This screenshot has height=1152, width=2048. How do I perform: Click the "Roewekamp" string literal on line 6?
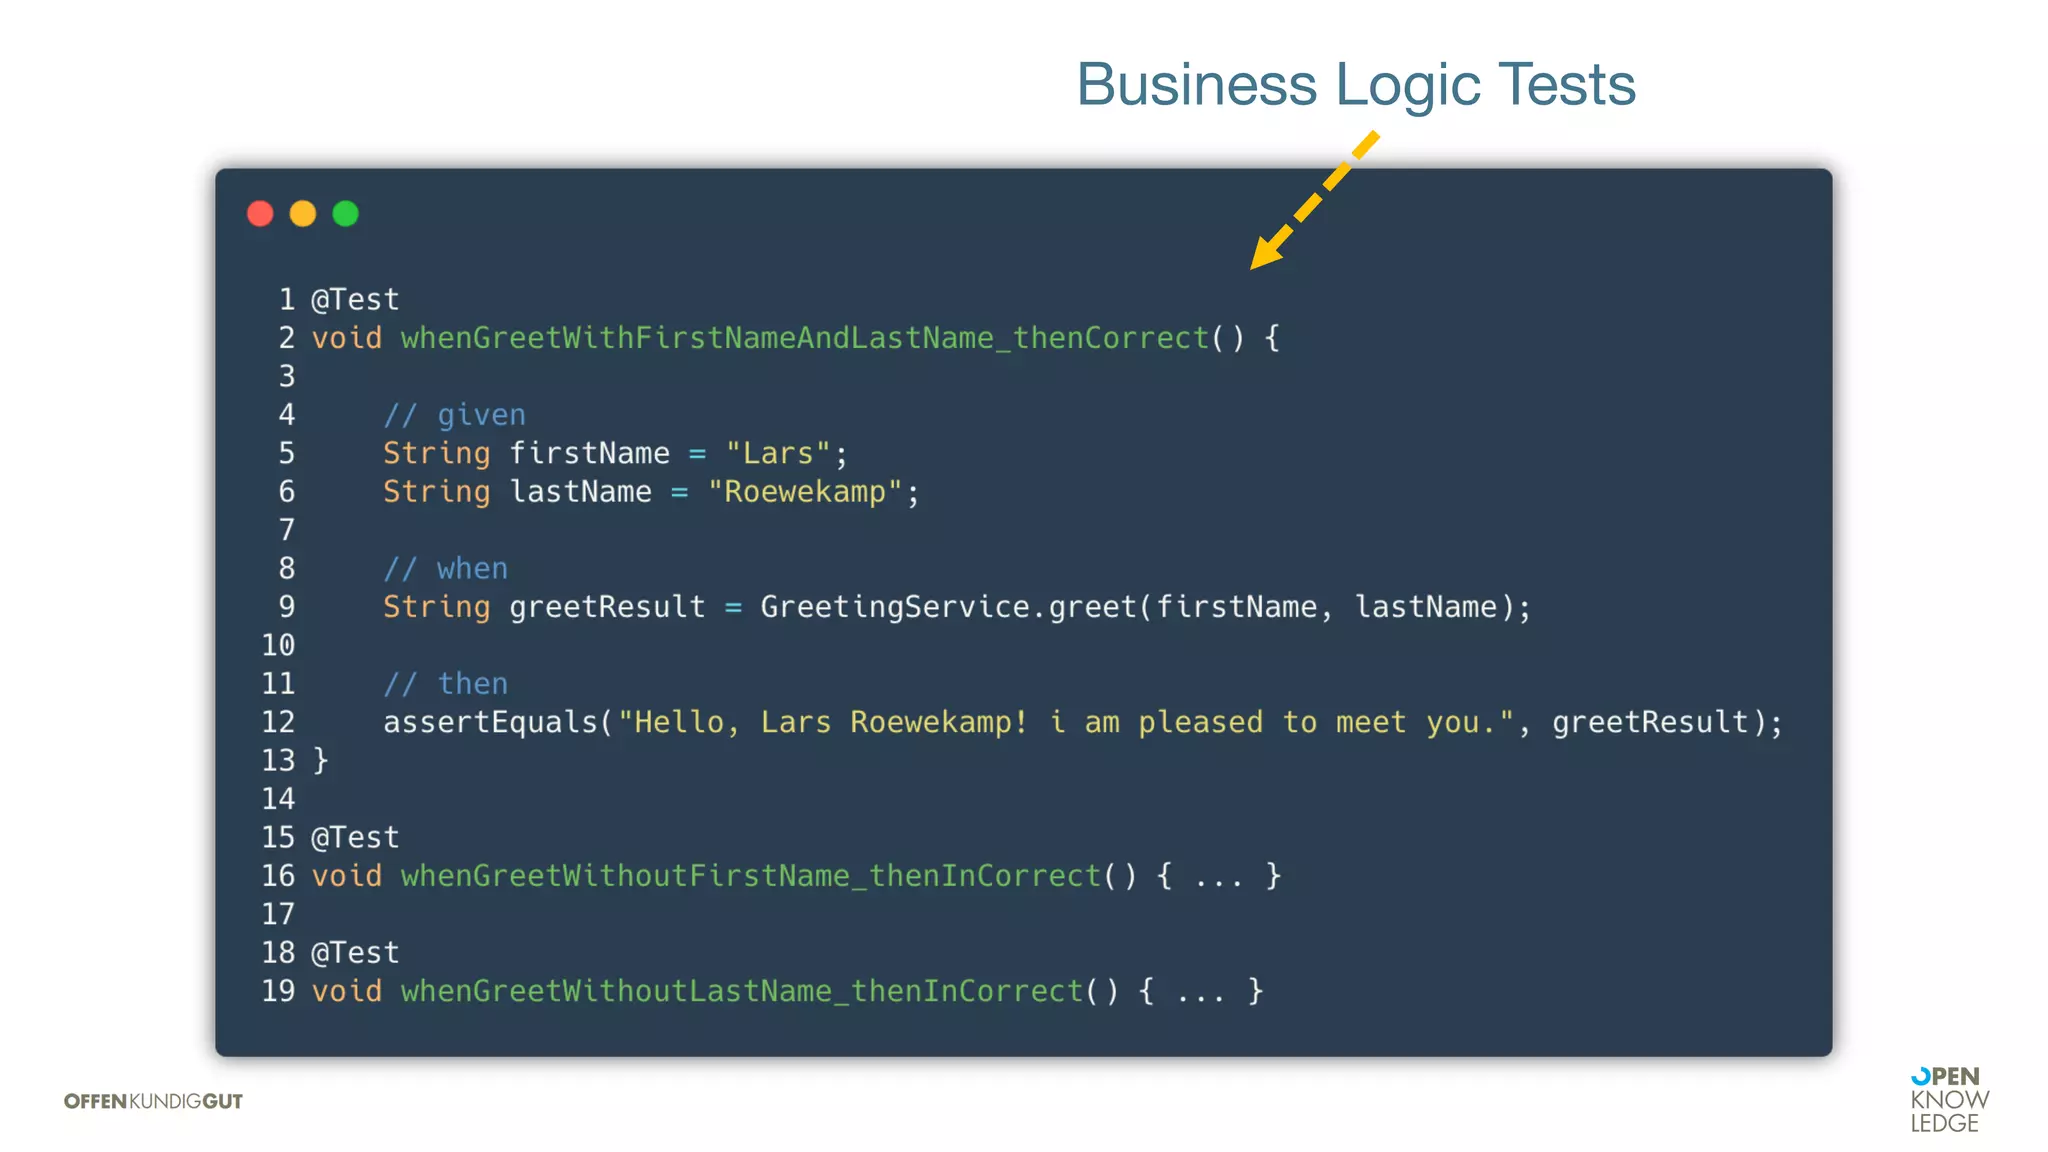(x=805, y=491)
